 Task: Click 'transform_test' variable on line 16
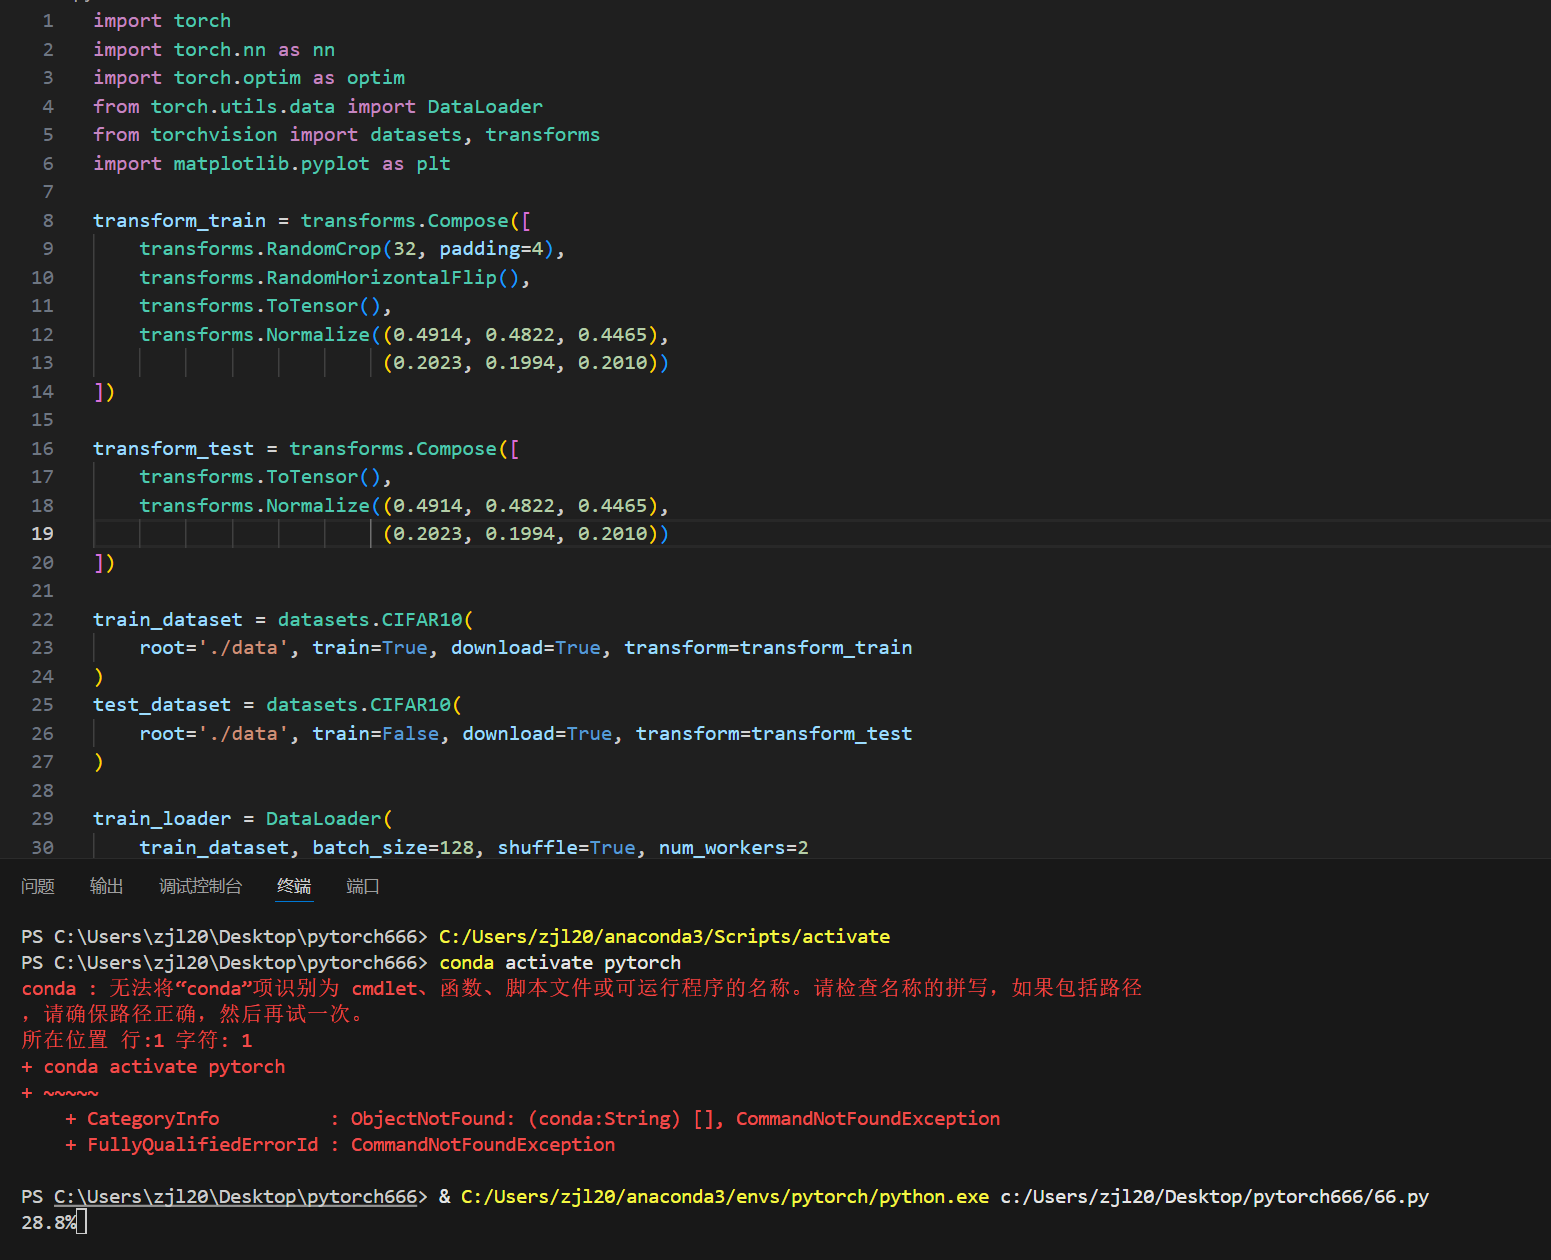(x=174, y=449)
